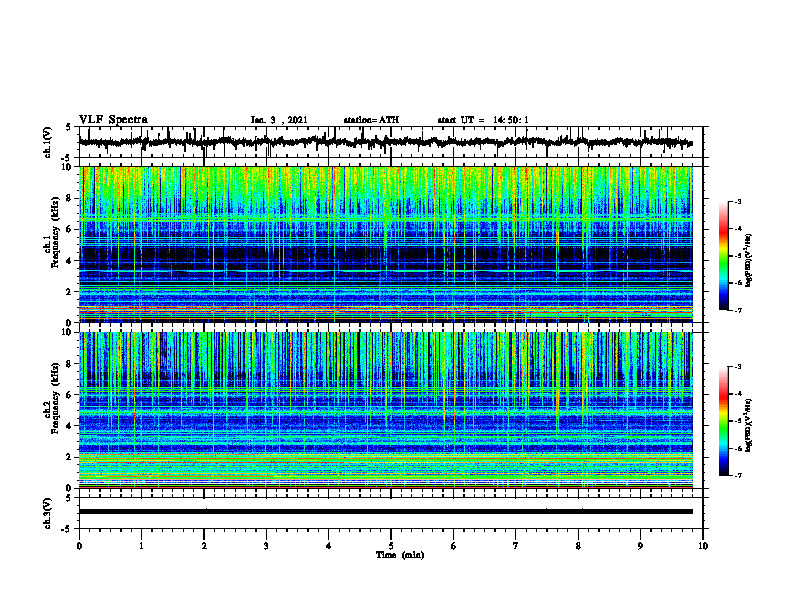Click the "6" time axis tick label

tap(454, 546)
